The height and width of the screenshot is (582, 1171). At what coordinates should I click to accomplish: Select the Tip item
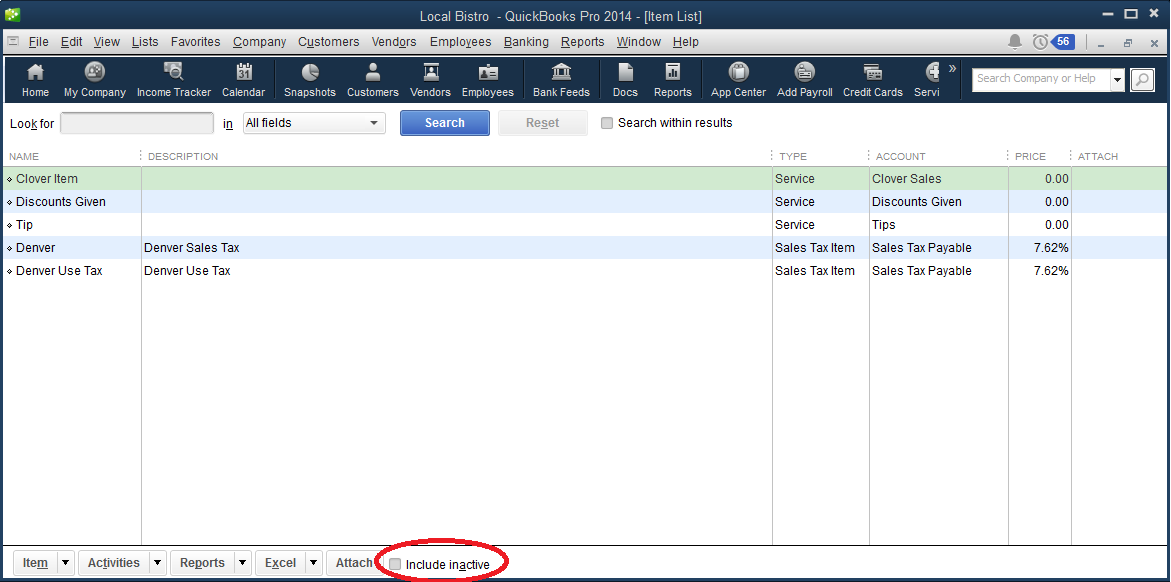pos(25,225)
